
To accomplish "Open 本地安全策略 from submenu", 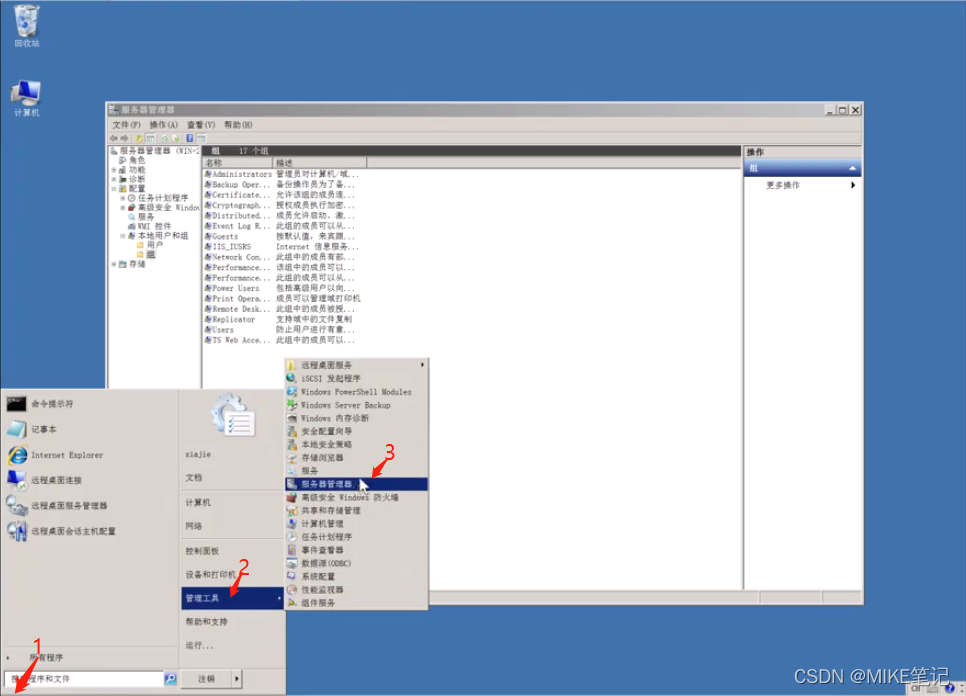I will [356, 445].
